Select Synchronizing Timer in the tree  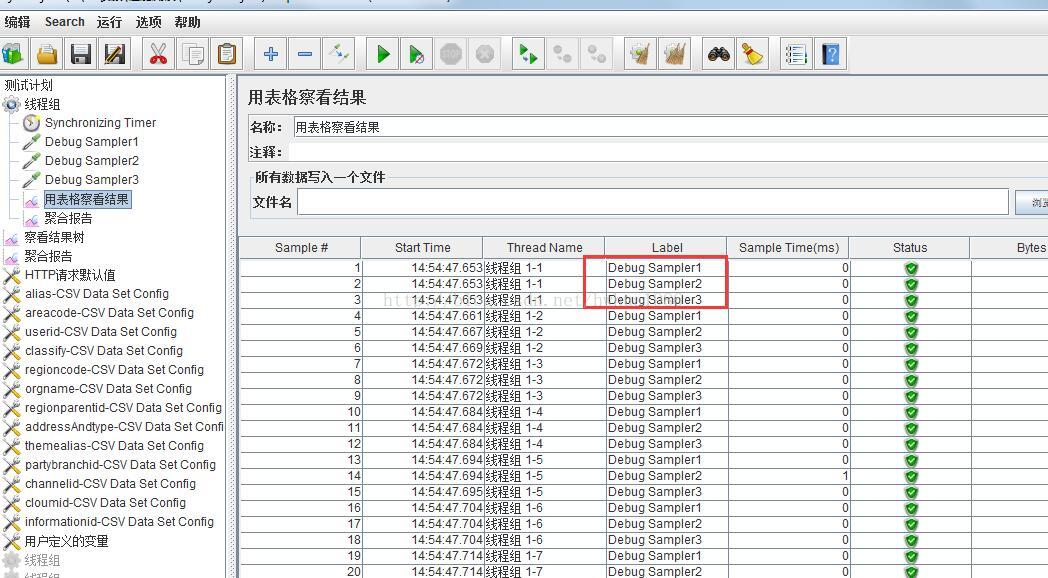pyautogui.click(x=100, y=123)
